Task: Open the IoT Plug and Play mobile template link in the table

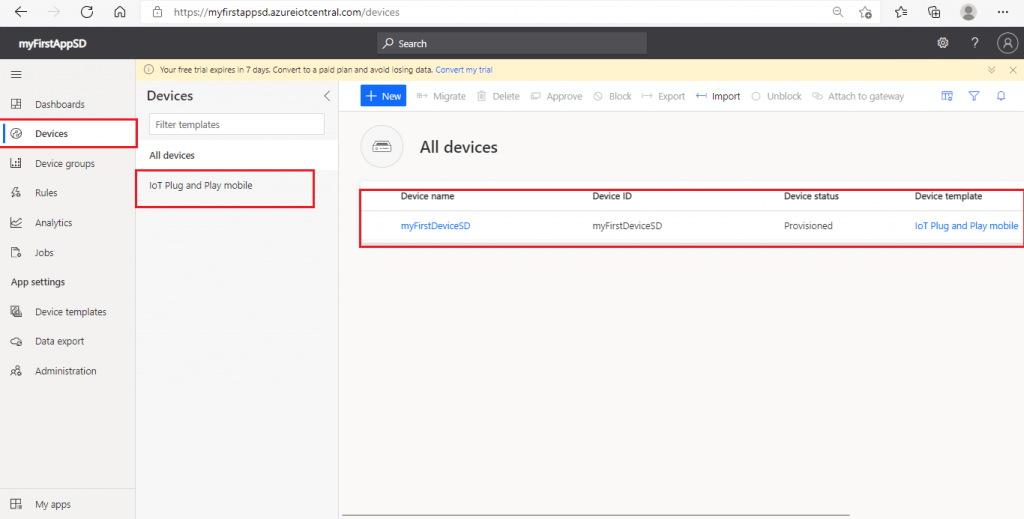Action: (x=966, y=226)
